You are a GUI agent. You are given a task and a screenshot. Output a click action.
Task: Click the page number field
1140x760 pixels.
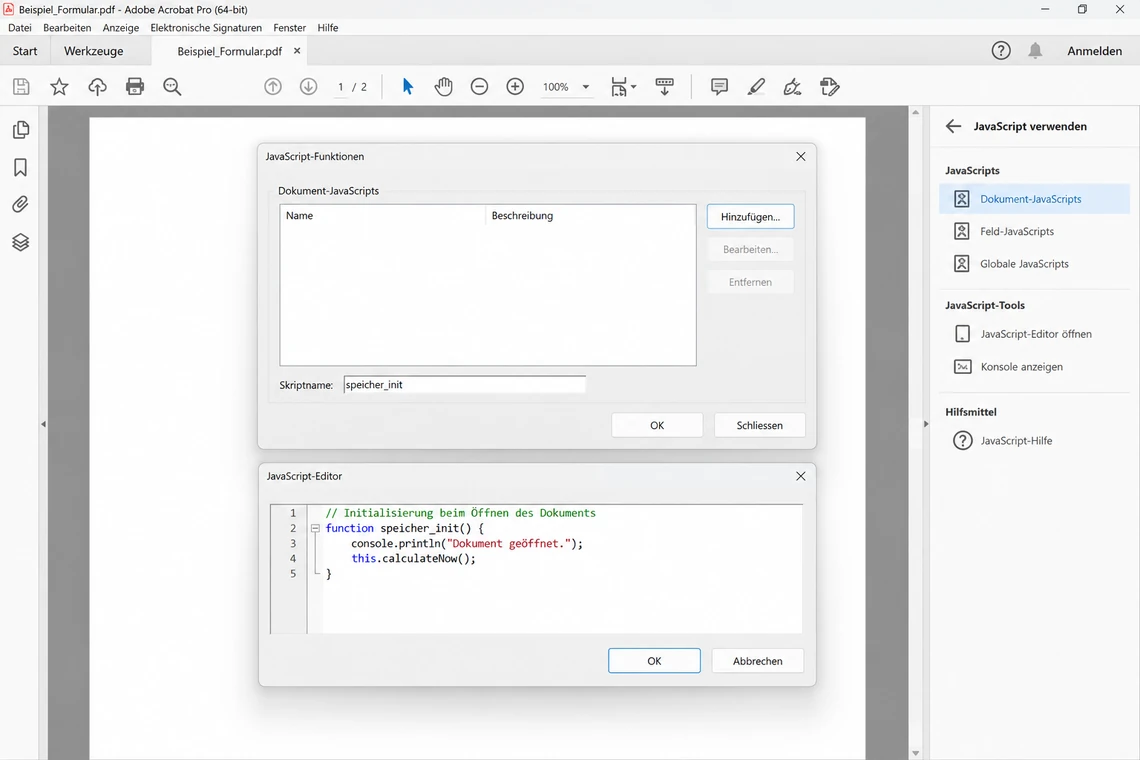340,87
